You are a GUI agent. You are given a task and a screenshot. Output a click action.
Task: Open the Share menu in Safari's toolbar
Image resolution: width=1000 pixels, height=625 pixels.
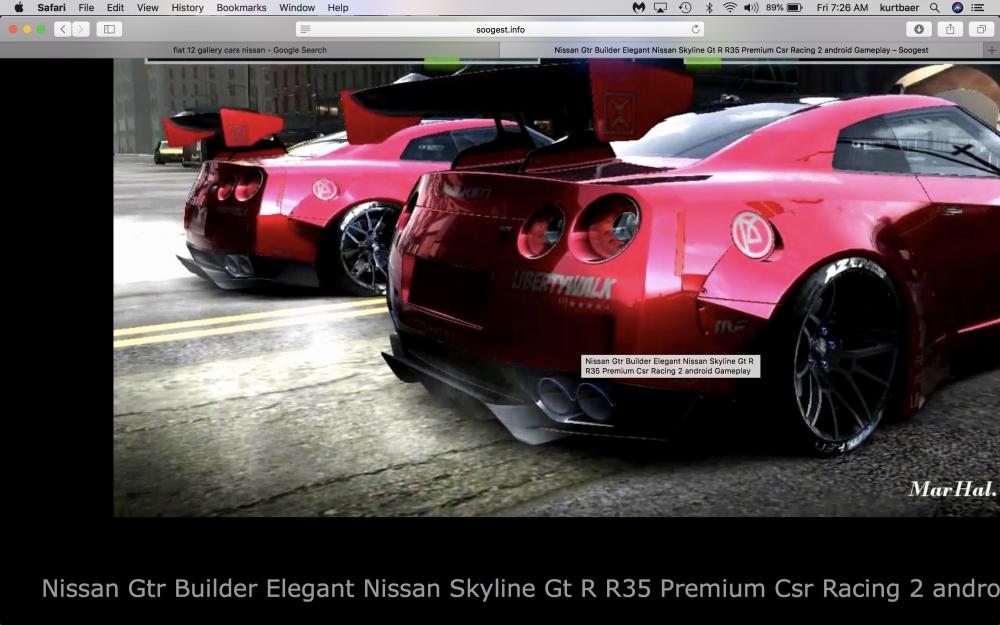tap(950, 29)
